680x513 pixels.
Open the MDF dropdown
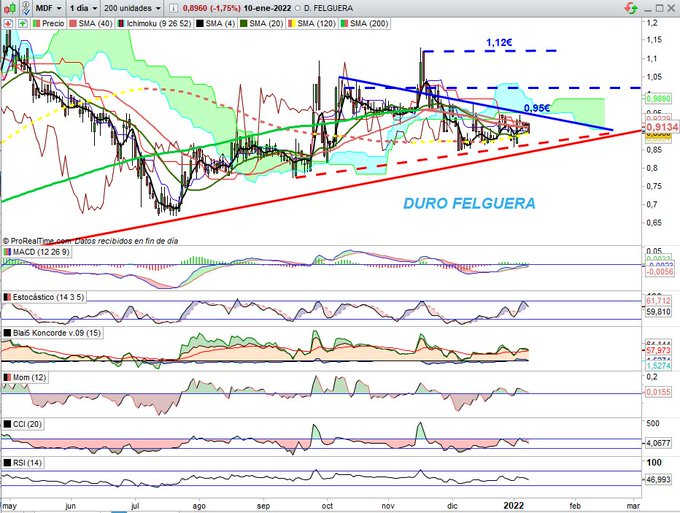48,8
